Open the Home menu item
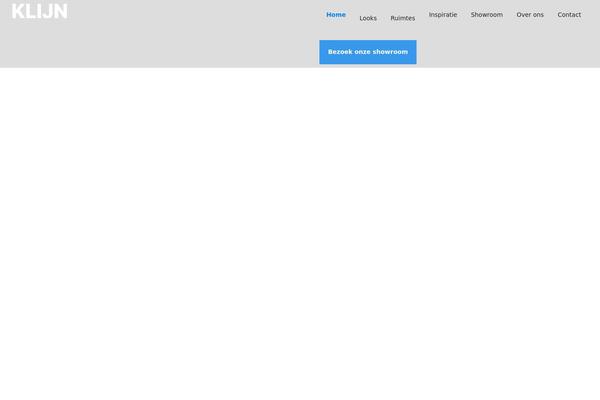The width and height of the screenshot is (600, 400). coord(336,15)
